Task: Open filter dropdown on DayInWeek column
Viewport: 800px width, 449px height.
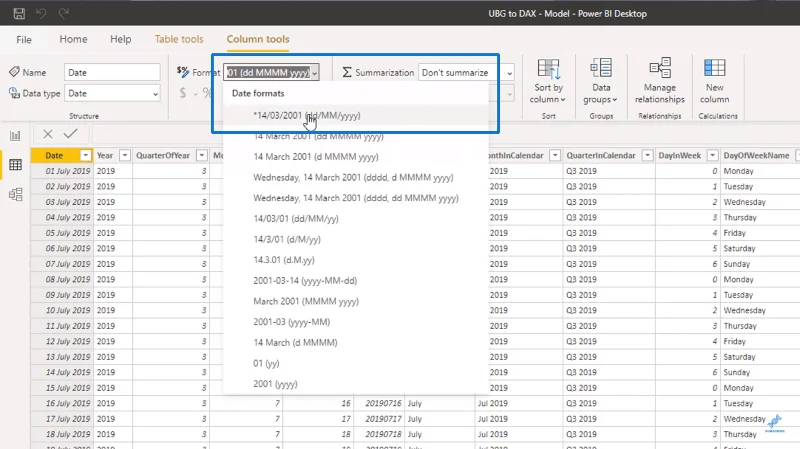Action: coord(713,155)
